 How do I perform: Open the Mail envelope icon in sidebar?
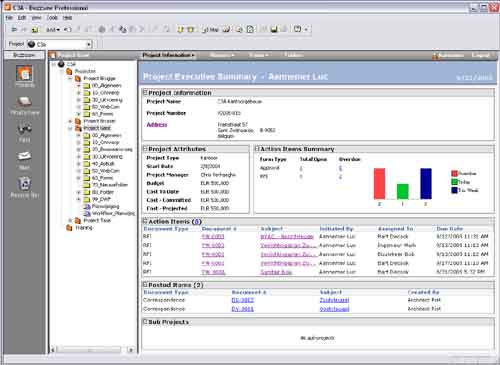(x=24, y=156)
